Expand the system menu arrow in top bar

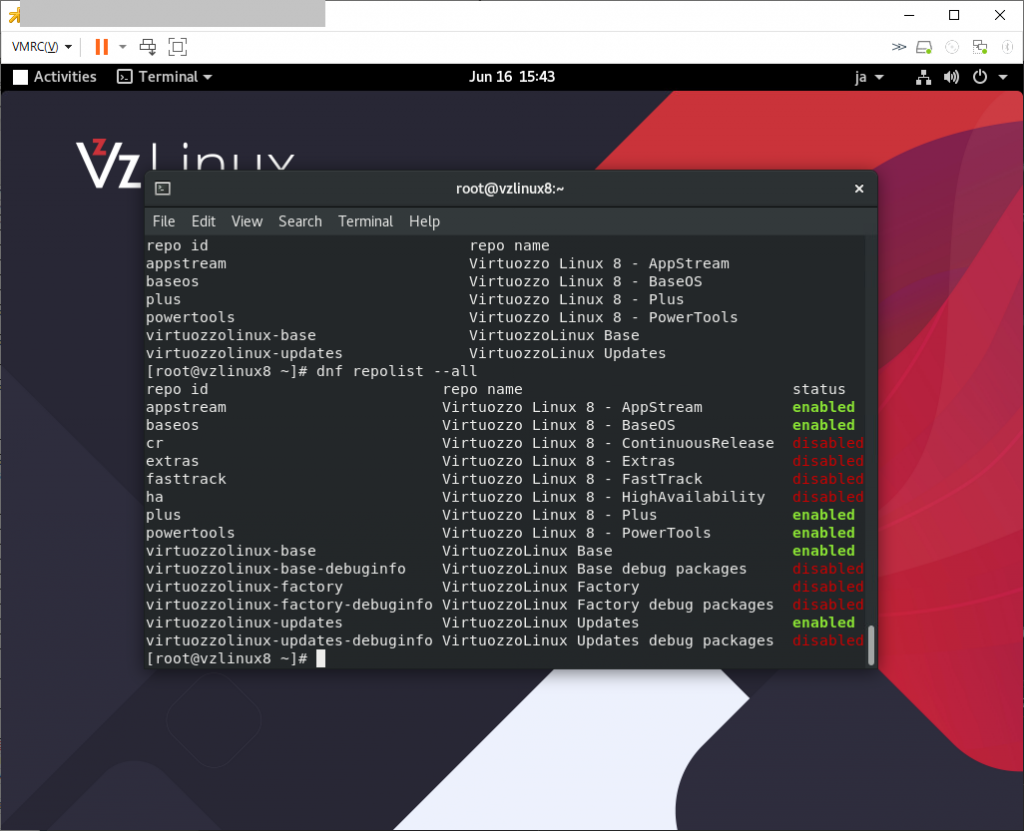(1003, 77)
